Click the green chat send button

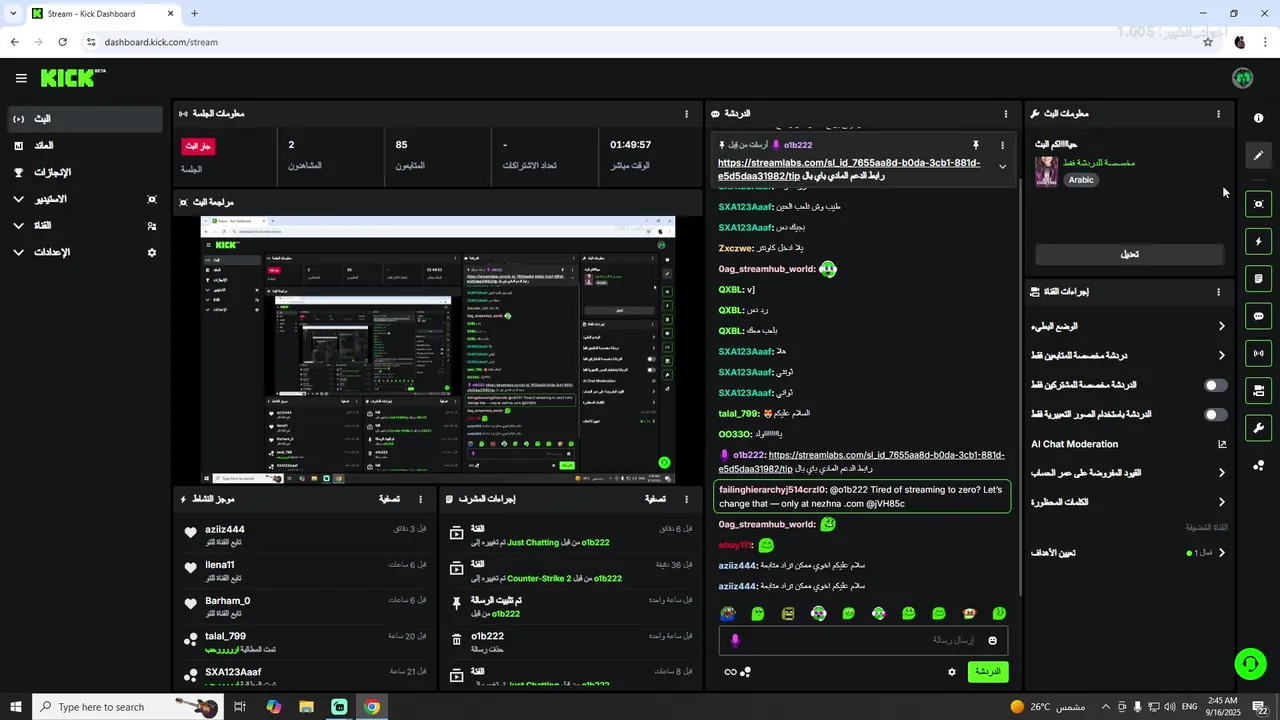pos(988,672)
